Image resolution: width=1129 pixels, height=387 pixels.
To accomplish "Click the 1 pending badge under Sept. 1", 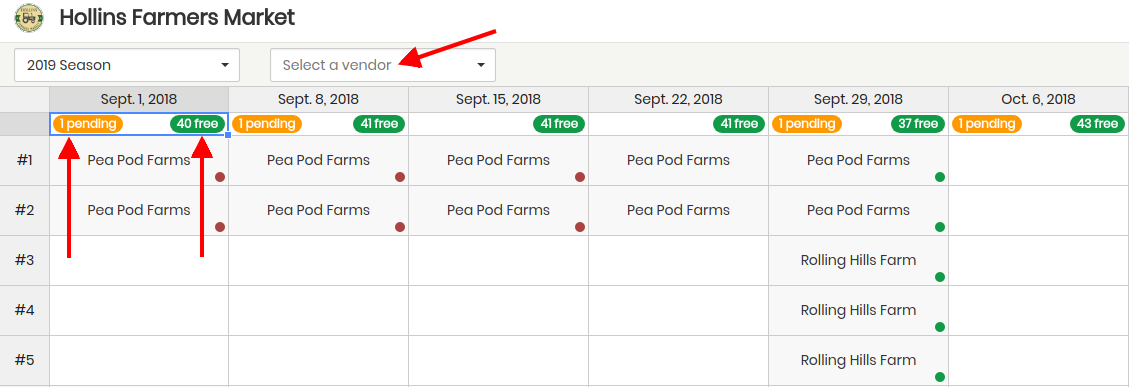I will 87,124.
